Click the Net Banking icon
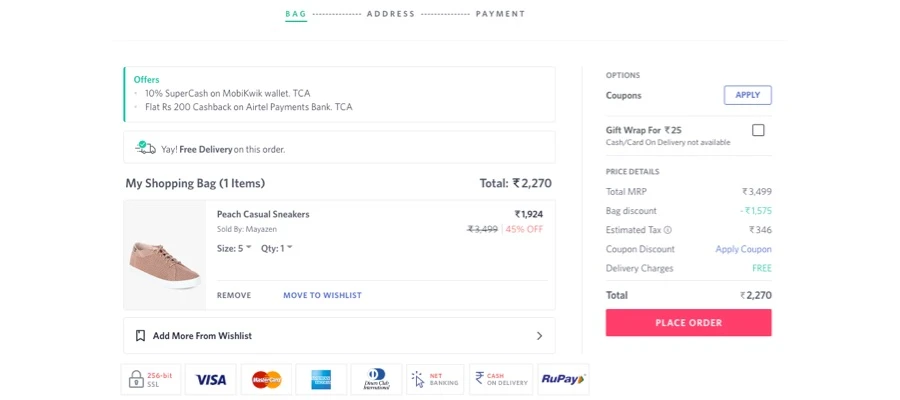 click(x=434, y=380)
